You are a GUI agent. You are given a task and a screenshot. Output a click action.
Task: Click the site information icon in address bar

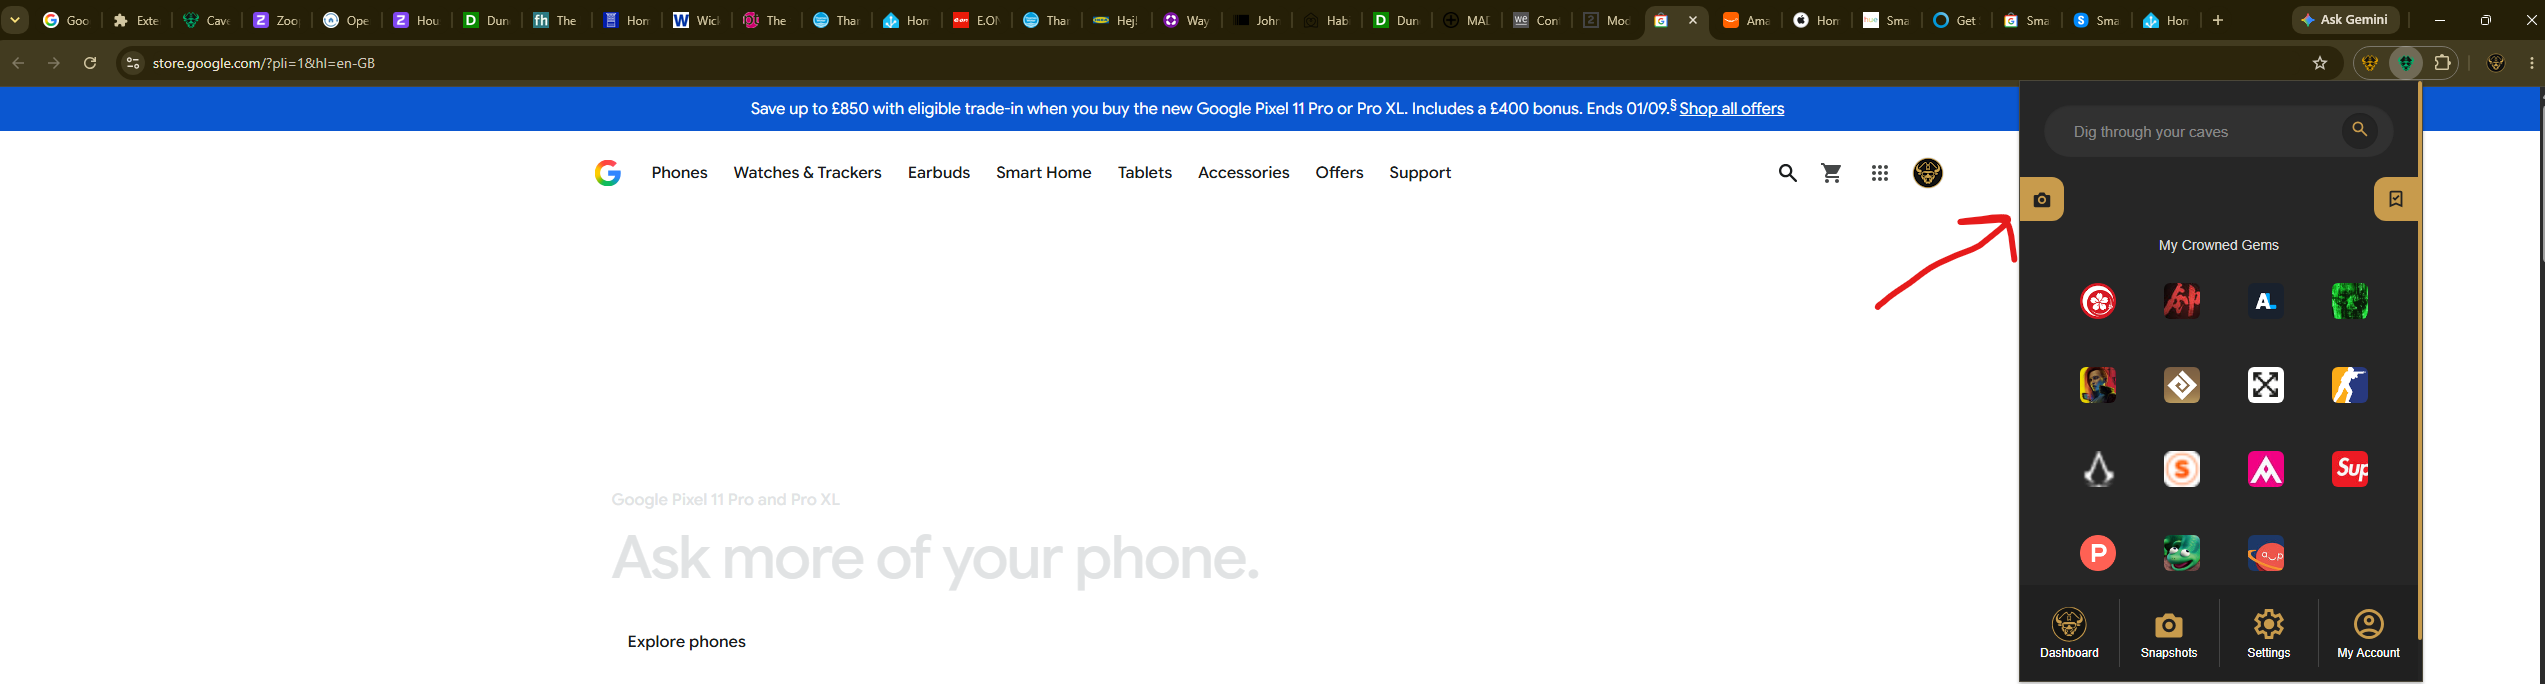(x=132, y=63)
